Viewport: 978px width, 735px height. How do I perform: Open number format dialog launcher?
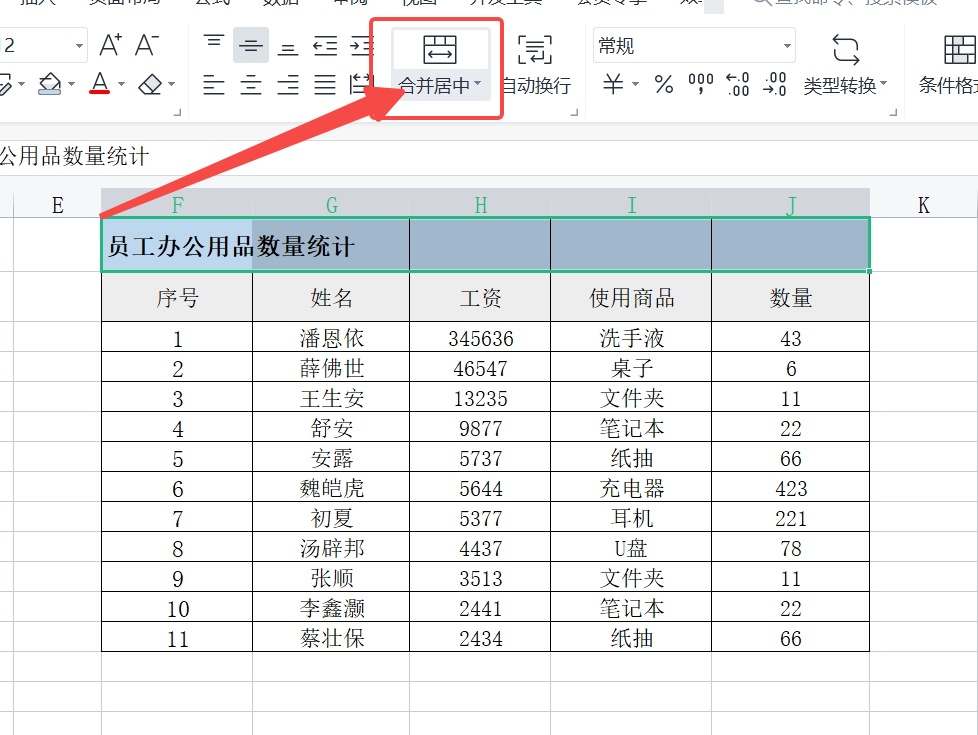click(x=893, y=112)
